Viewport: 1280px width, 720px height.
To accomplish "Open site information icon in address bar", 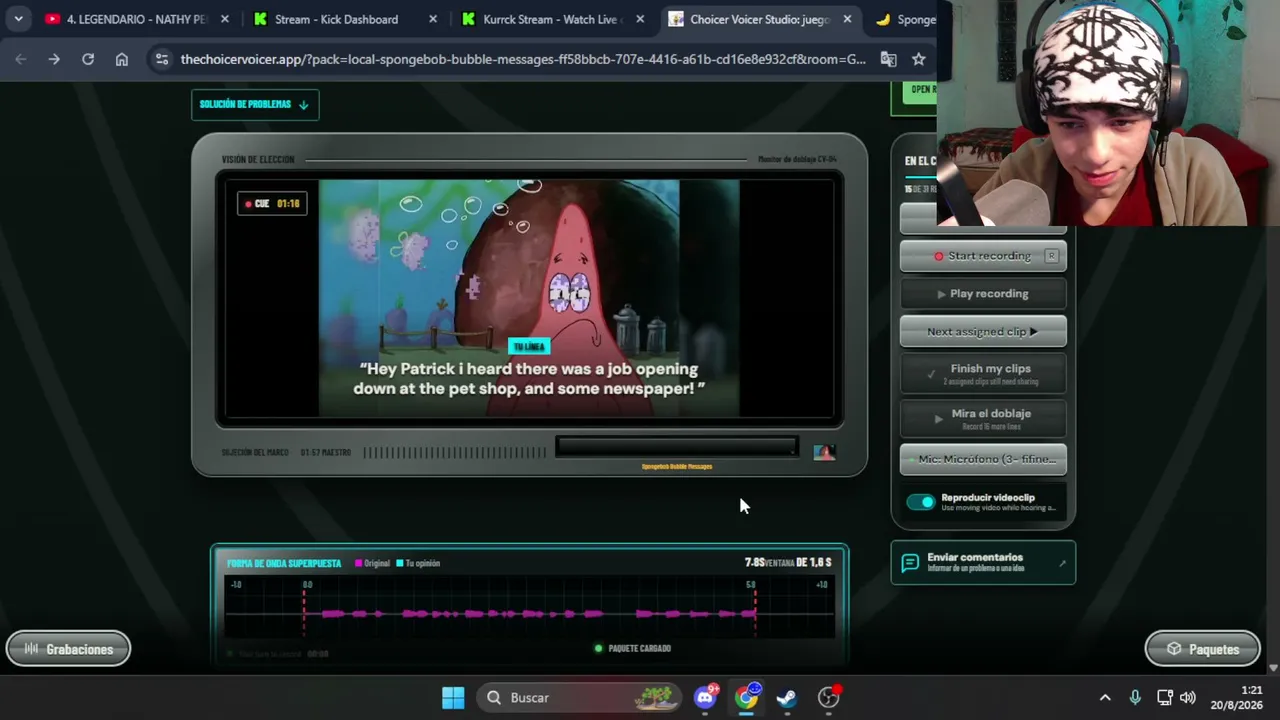I will tap(162, 59).
